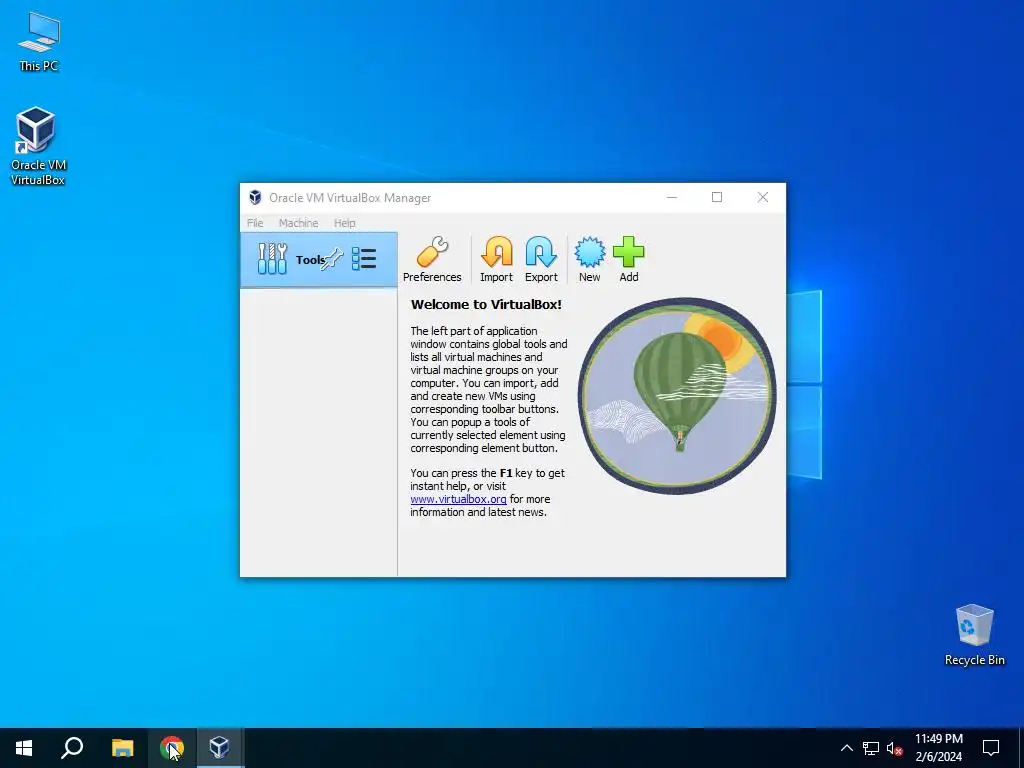Image resolution: width=1024 pixels, height=768 pixels.
Task: Click the VirtualBox title bar logo icon
Action: click(x=255, y=197)
